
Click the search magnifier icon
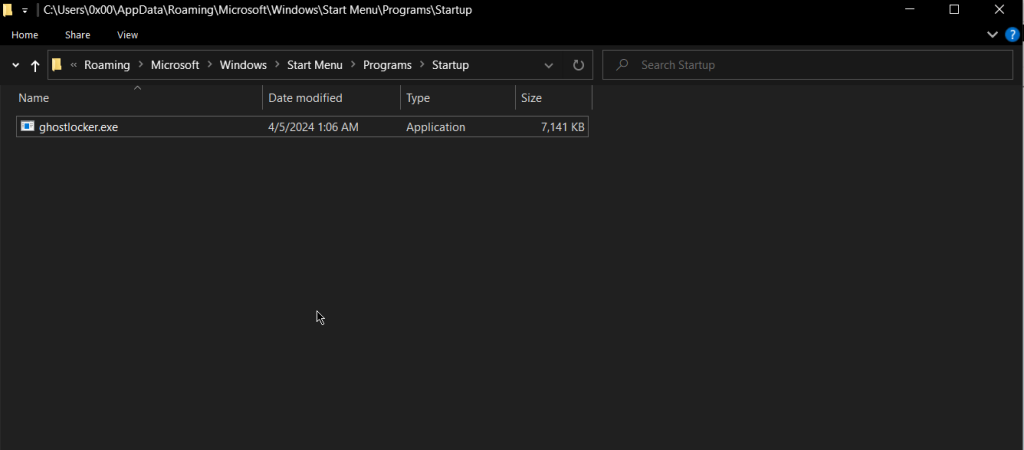[622, 65]
